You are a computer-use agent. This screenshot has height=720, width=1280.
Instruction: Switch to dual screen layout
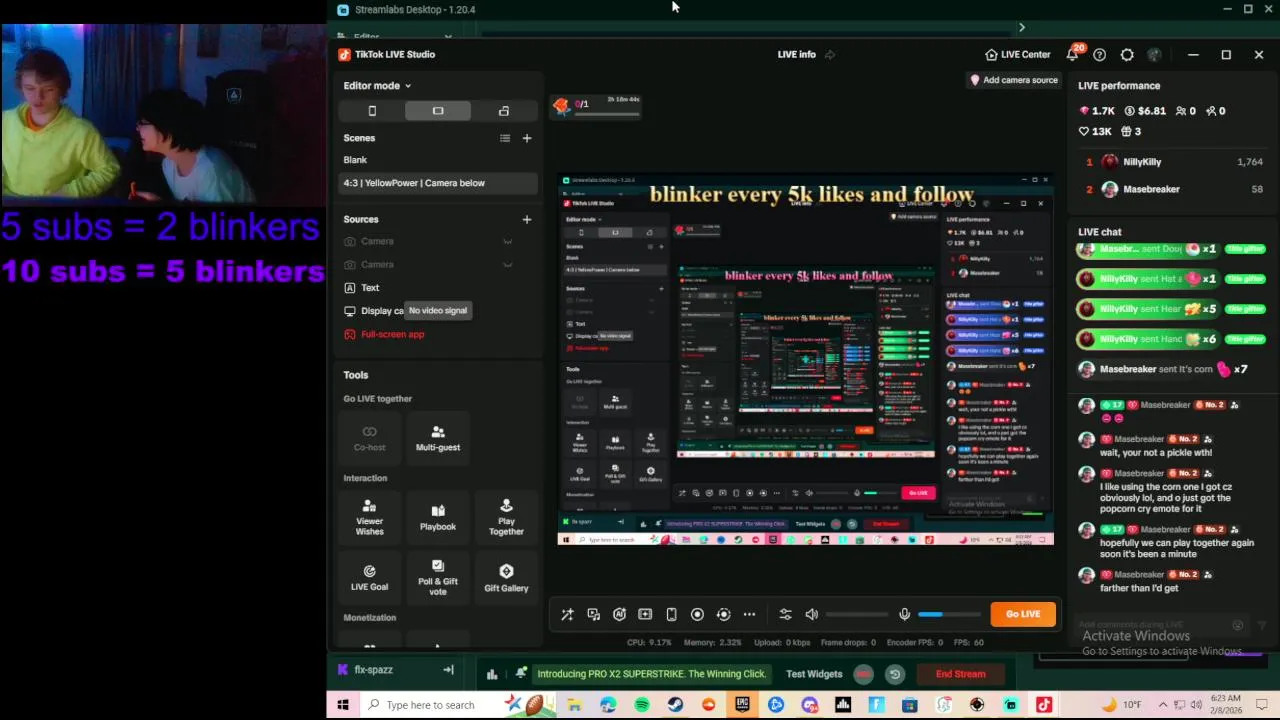pos(504,111)
